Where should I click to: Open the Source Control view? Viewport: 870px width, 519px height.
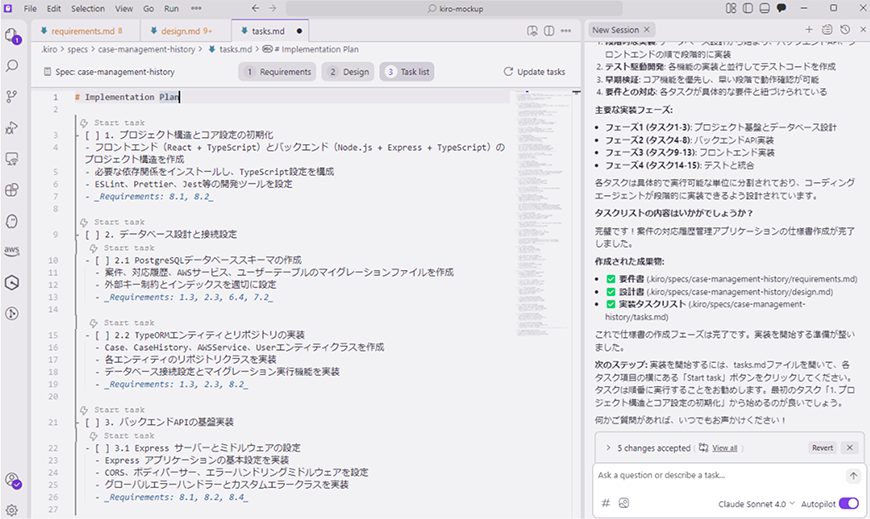(x=12, y=97)
